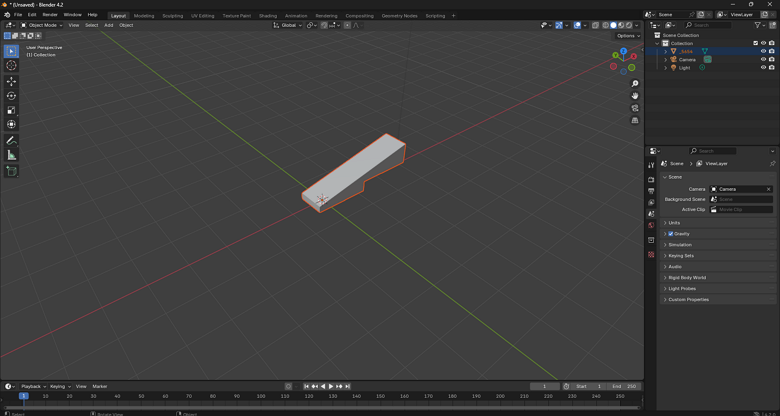Open the File menu
780x416 pixels.
pyautogui.click(x=18, y=15)
